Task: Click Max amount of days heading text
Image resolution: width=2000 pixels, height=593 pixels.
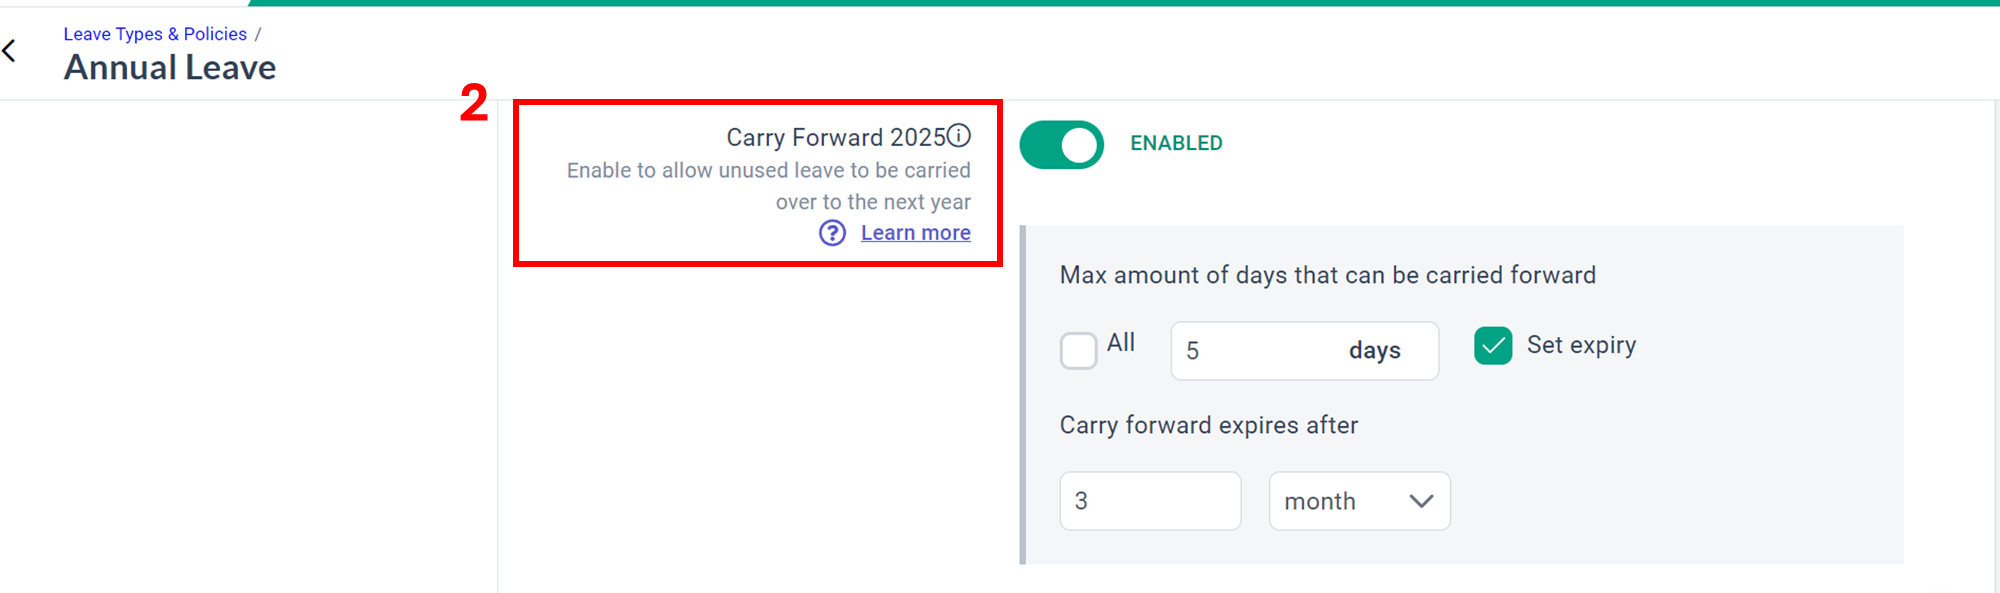Action: 1328,275
